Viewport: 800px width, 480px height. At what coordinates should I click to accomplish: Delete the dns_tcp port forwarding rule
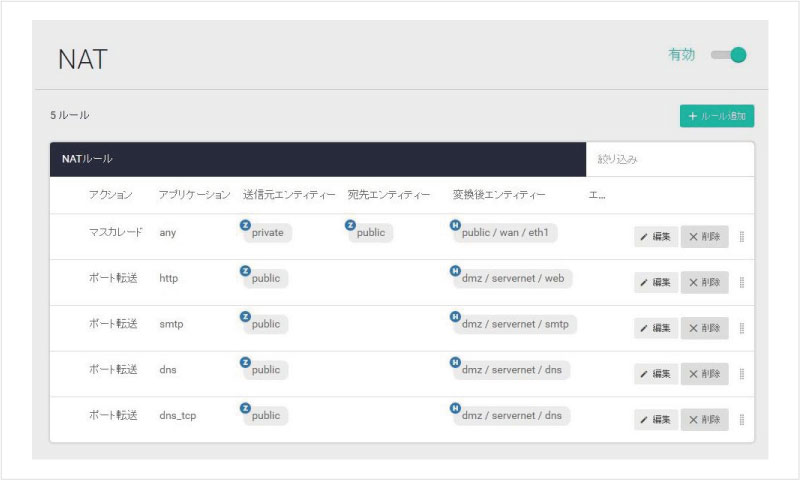pos(704,420)
